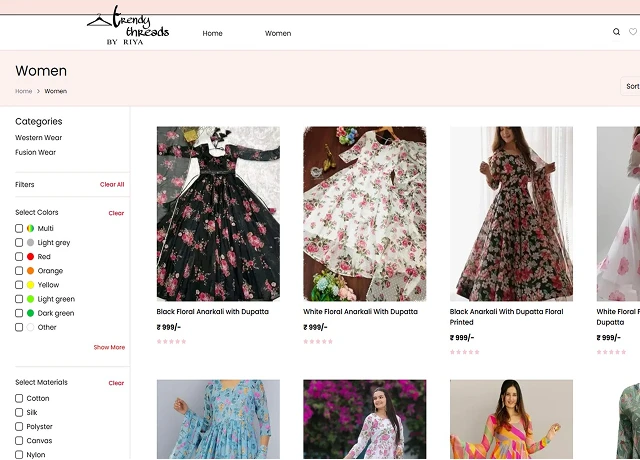Click the Trendy Threads by Riya logo

pos(128,27)
